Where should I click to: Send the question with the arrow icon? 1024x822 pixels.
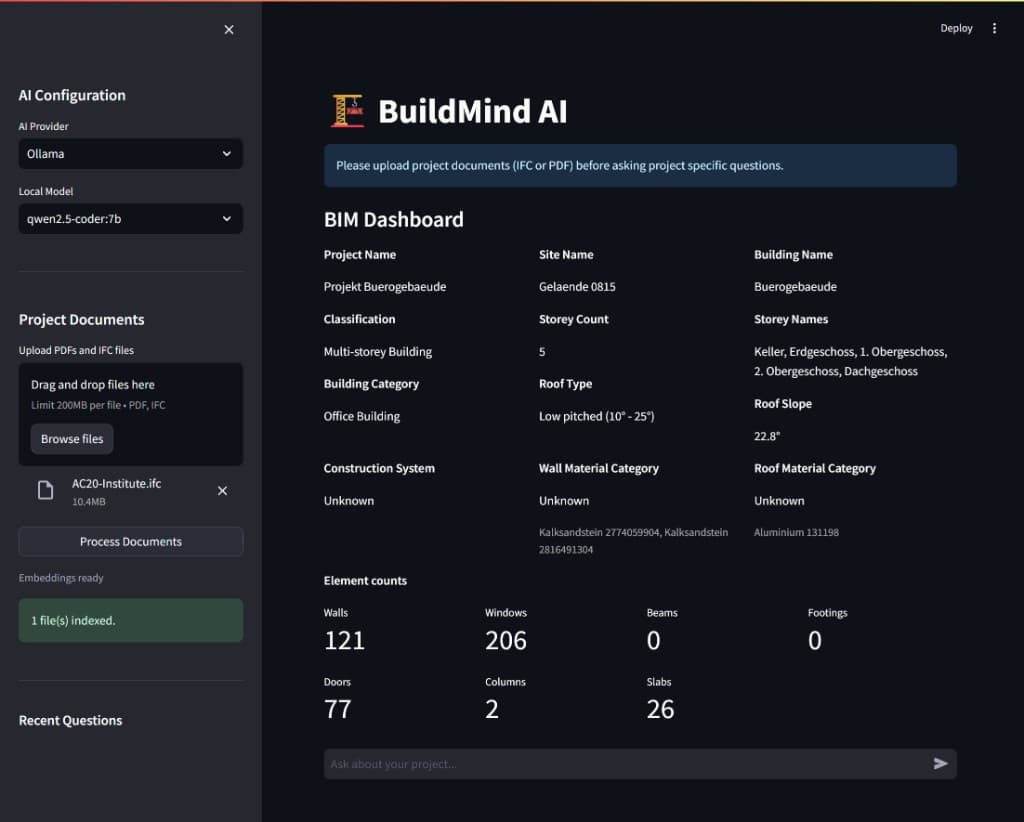coord(940,763)
